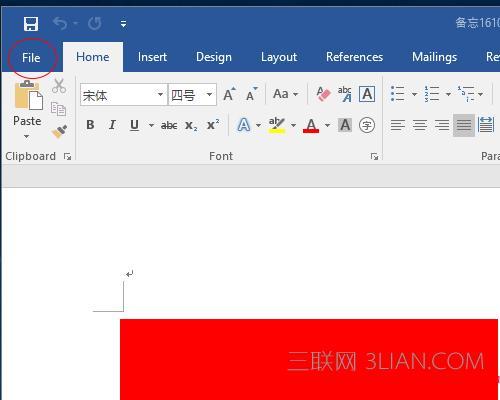Expand the Change Case Aa dropdown
Image resolution: width=500 pixels, height=400 pixels.
pyautogui.click(x=285, y=94)
